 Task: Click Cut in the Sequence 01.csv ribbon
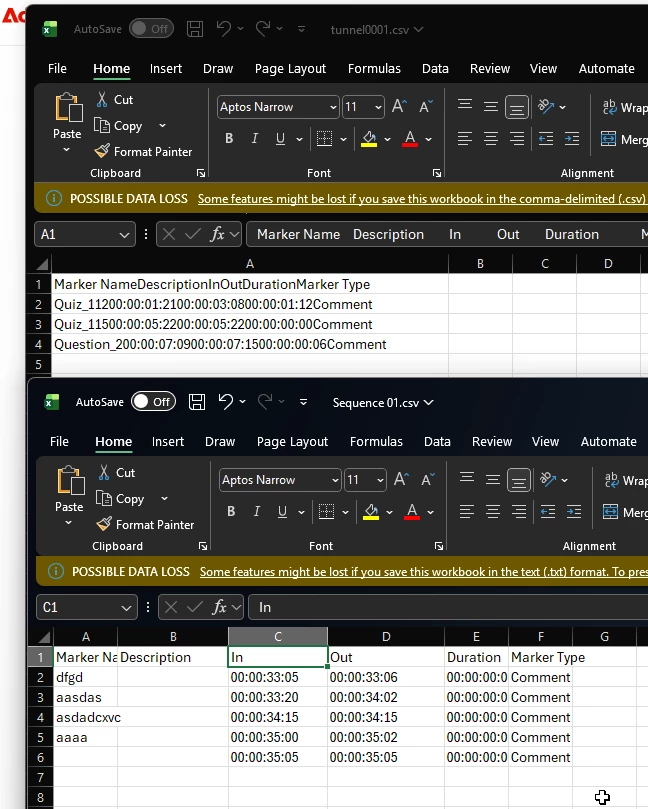pos(117,473)
